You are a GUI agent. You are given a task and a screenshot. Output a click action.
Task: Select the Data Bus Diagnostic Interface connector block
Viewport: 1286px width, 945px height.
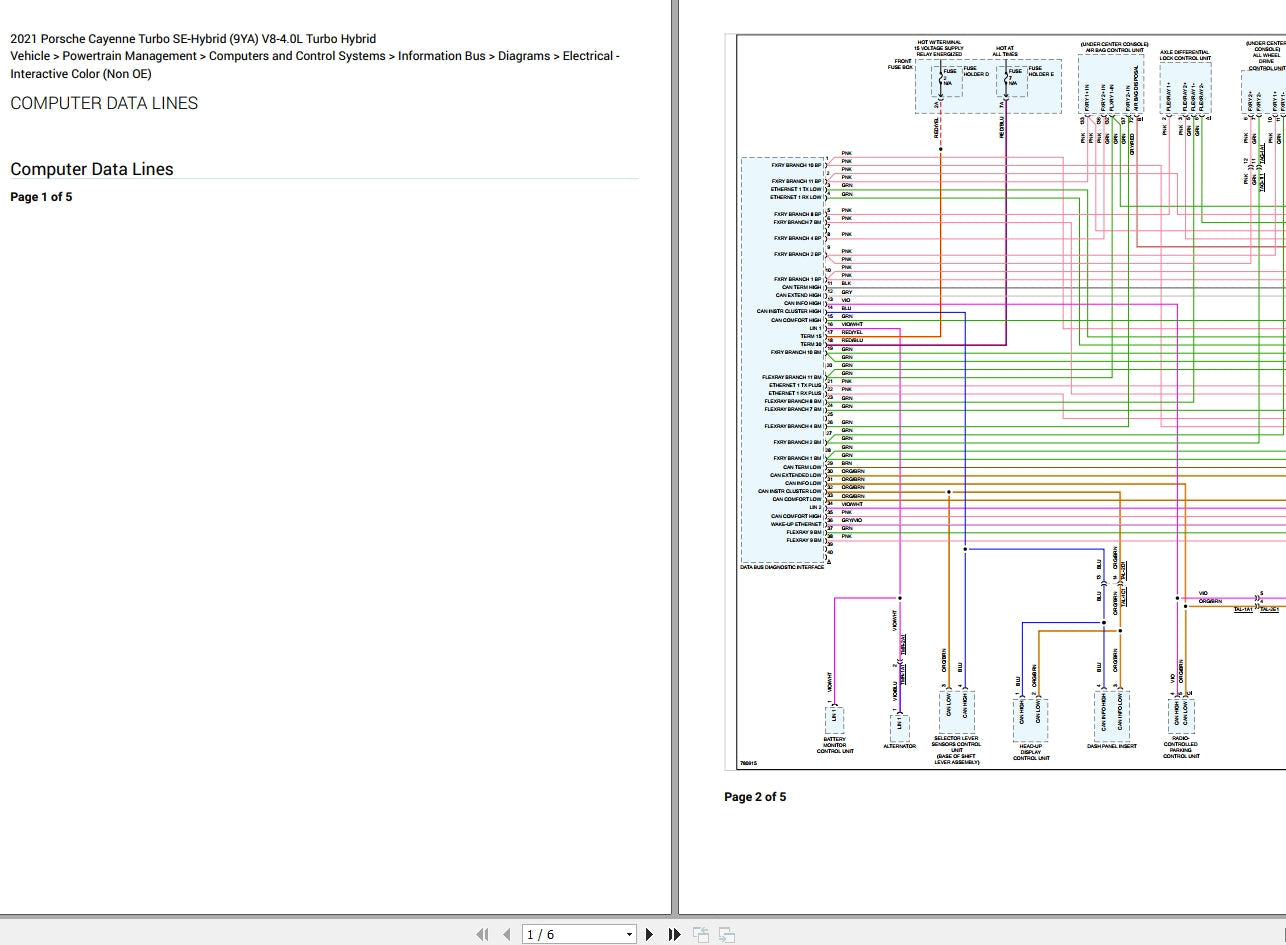point(781,360)
